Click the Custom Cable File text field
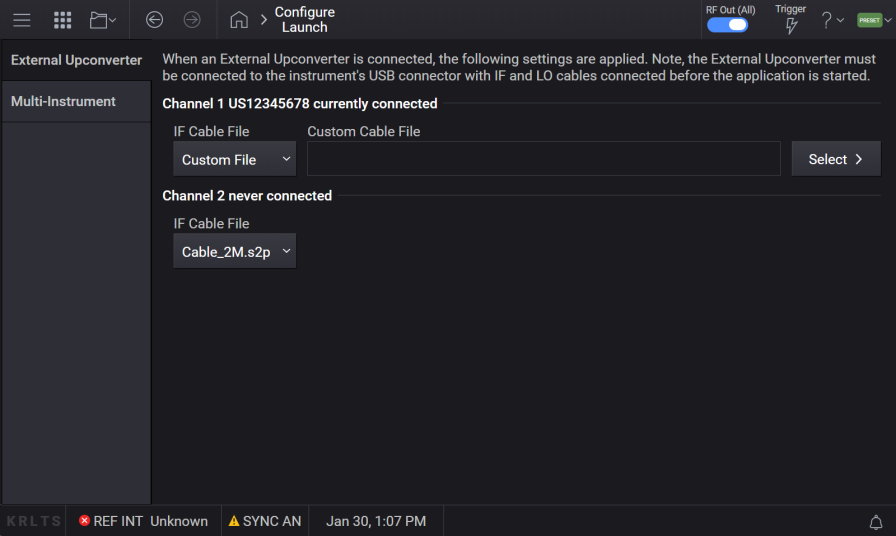Viewport: 896px width, 536px height. click(x=543, y=159)
